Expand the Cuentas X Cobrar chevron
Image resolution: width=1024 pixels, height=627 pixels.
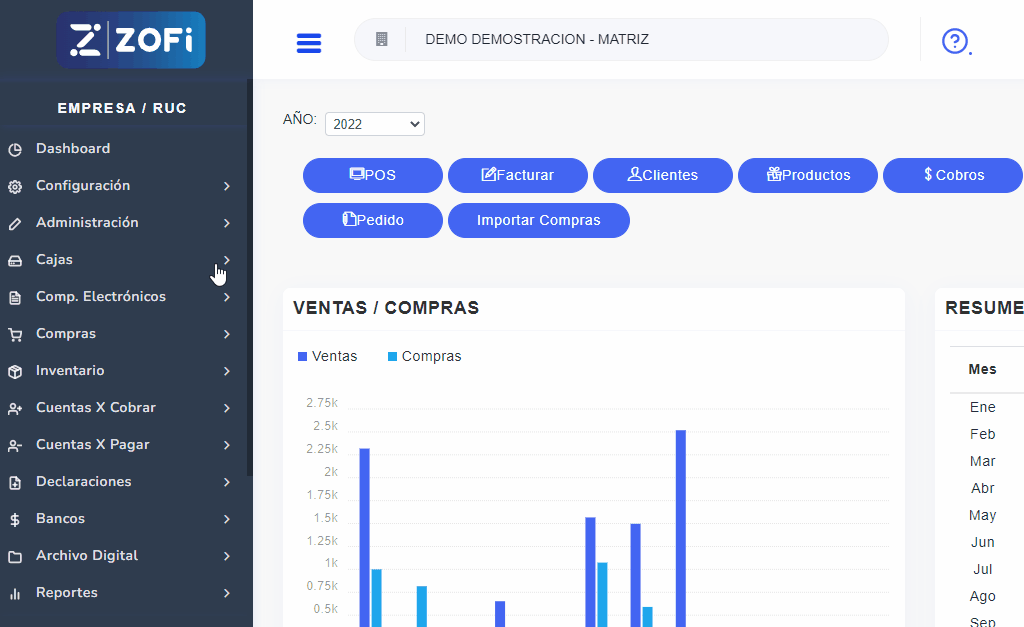(x=227, y=409)
